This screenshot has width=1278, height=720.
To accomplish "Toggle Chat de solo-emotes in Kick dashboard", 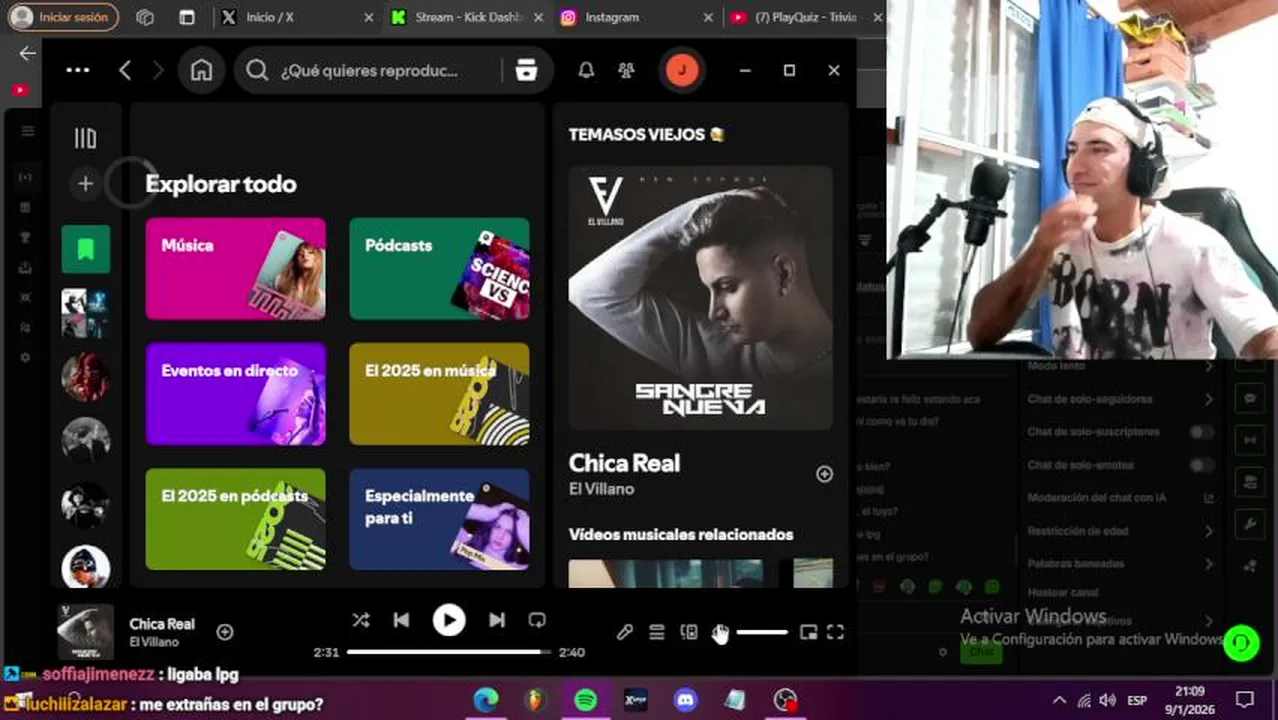I will tap(1202, 465).
